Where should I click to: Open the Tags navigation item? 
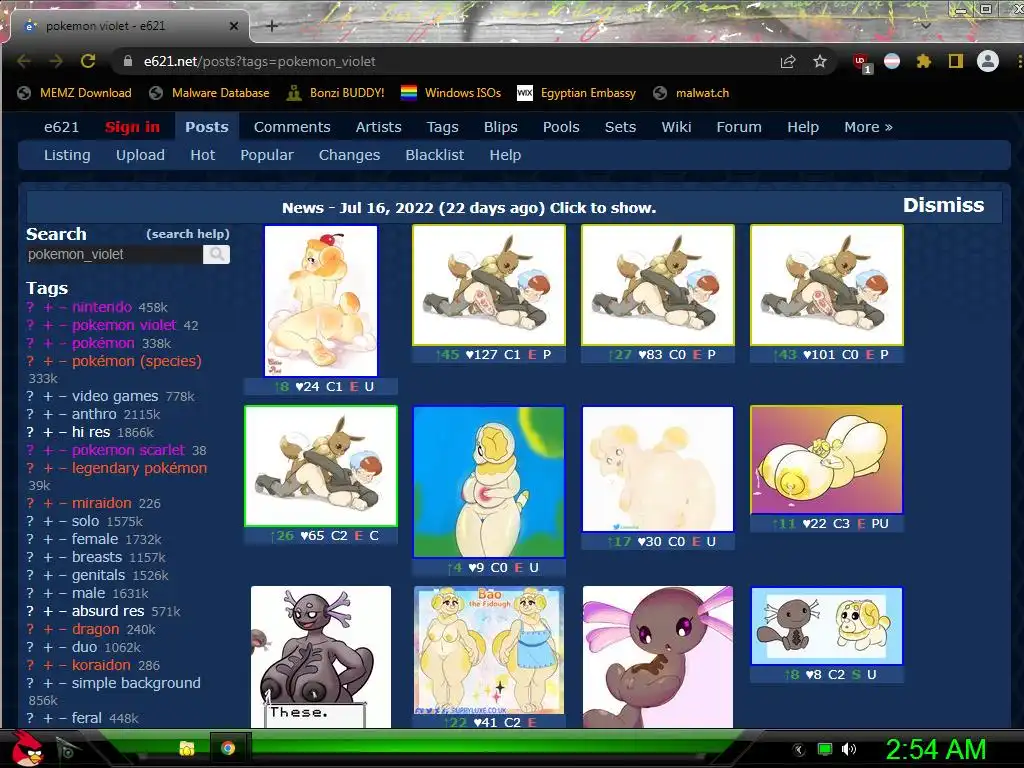point(442,127)
